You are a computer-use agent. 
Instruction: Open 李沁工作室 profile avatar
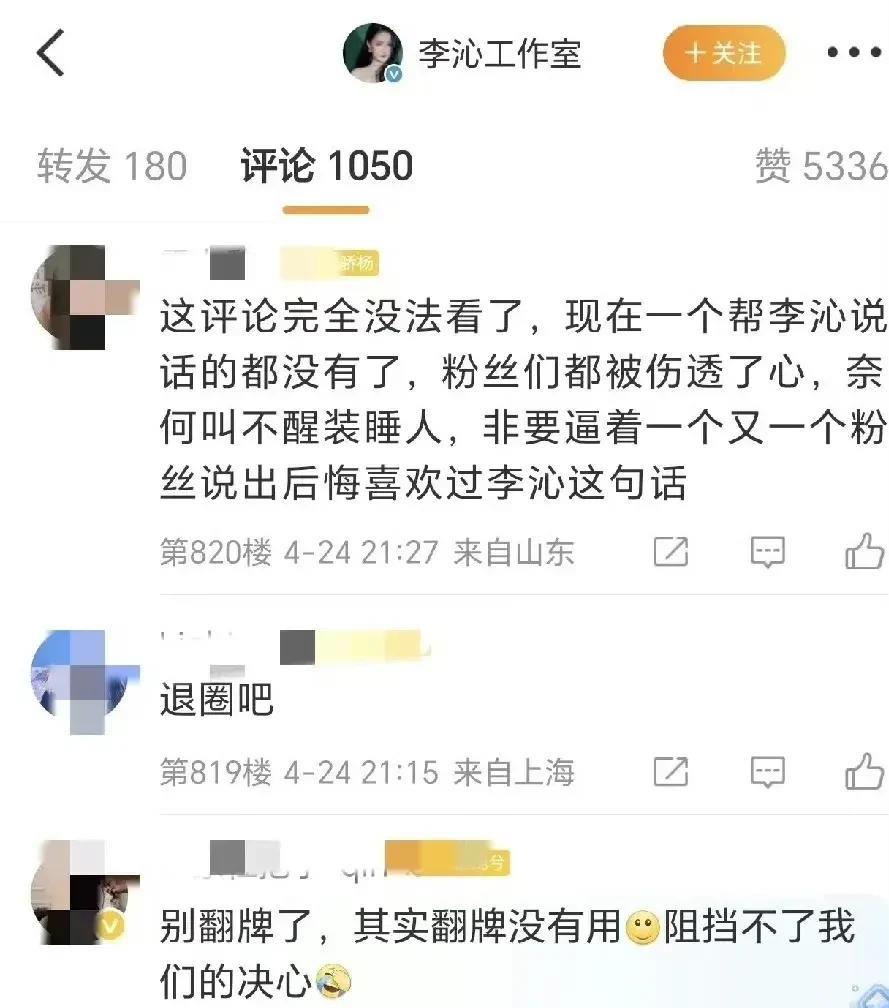[373, 53]
